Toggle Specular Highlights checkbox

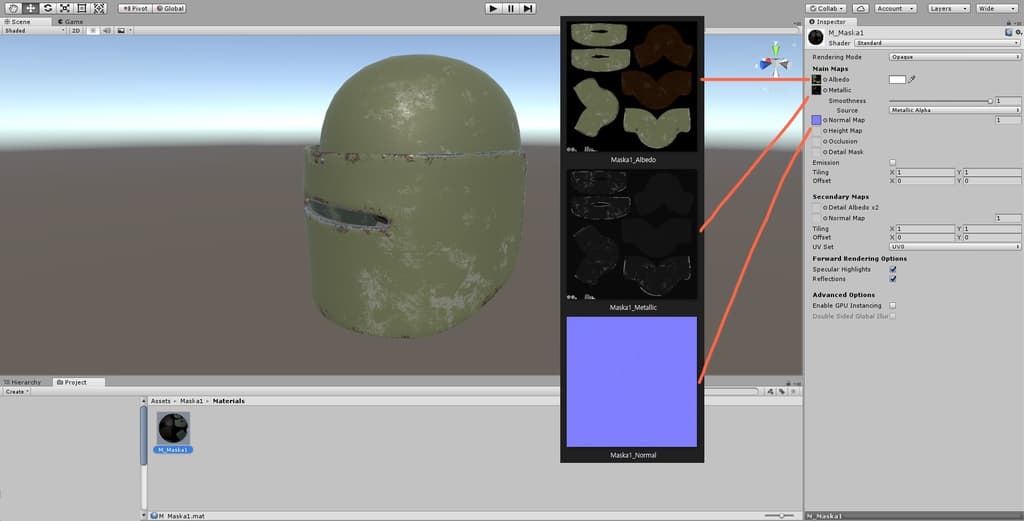[x=893, y=269]
